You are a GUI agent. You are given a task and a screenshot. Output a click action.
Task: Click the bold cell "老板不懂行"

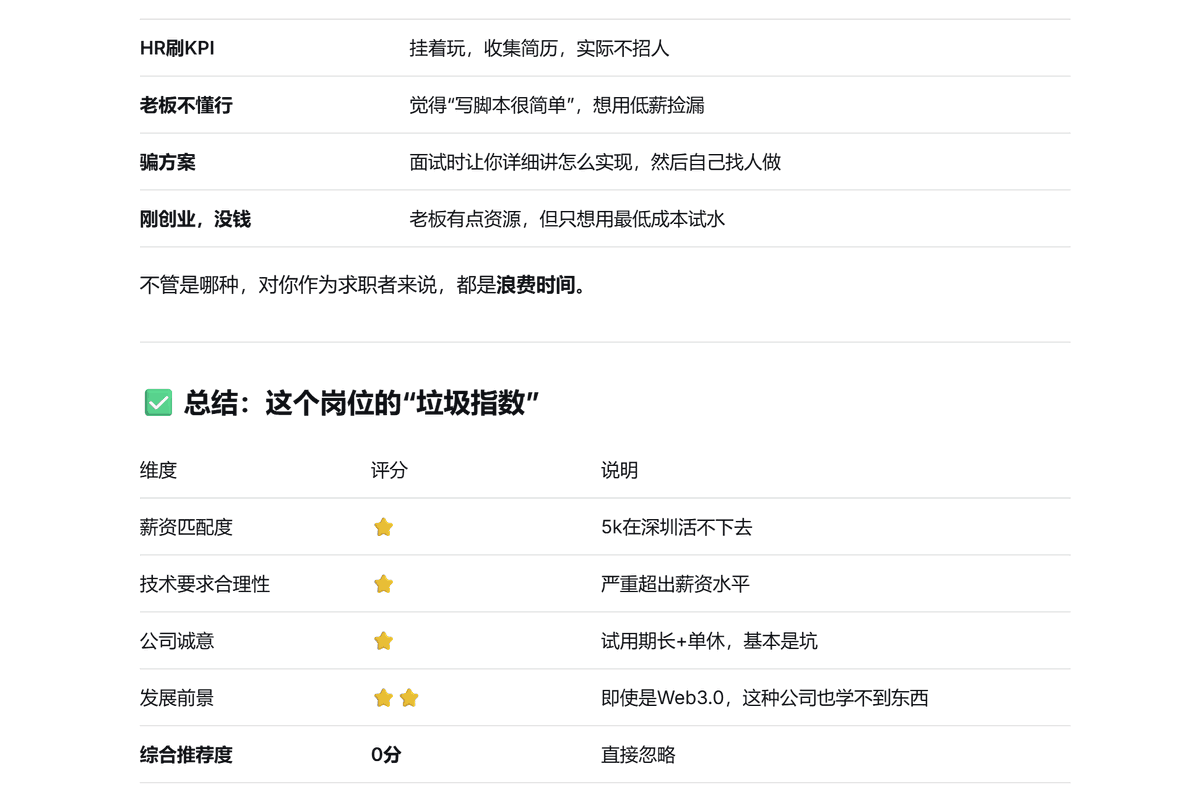point(186,105)
